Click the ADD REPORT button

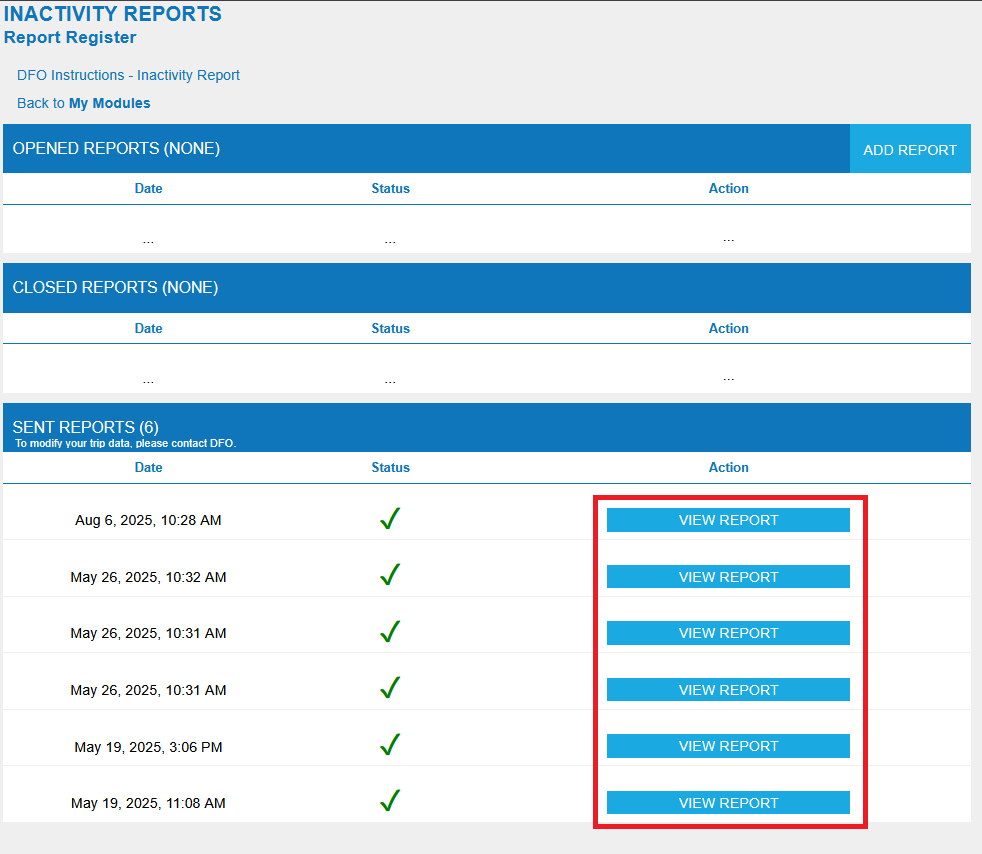[910, 149]
